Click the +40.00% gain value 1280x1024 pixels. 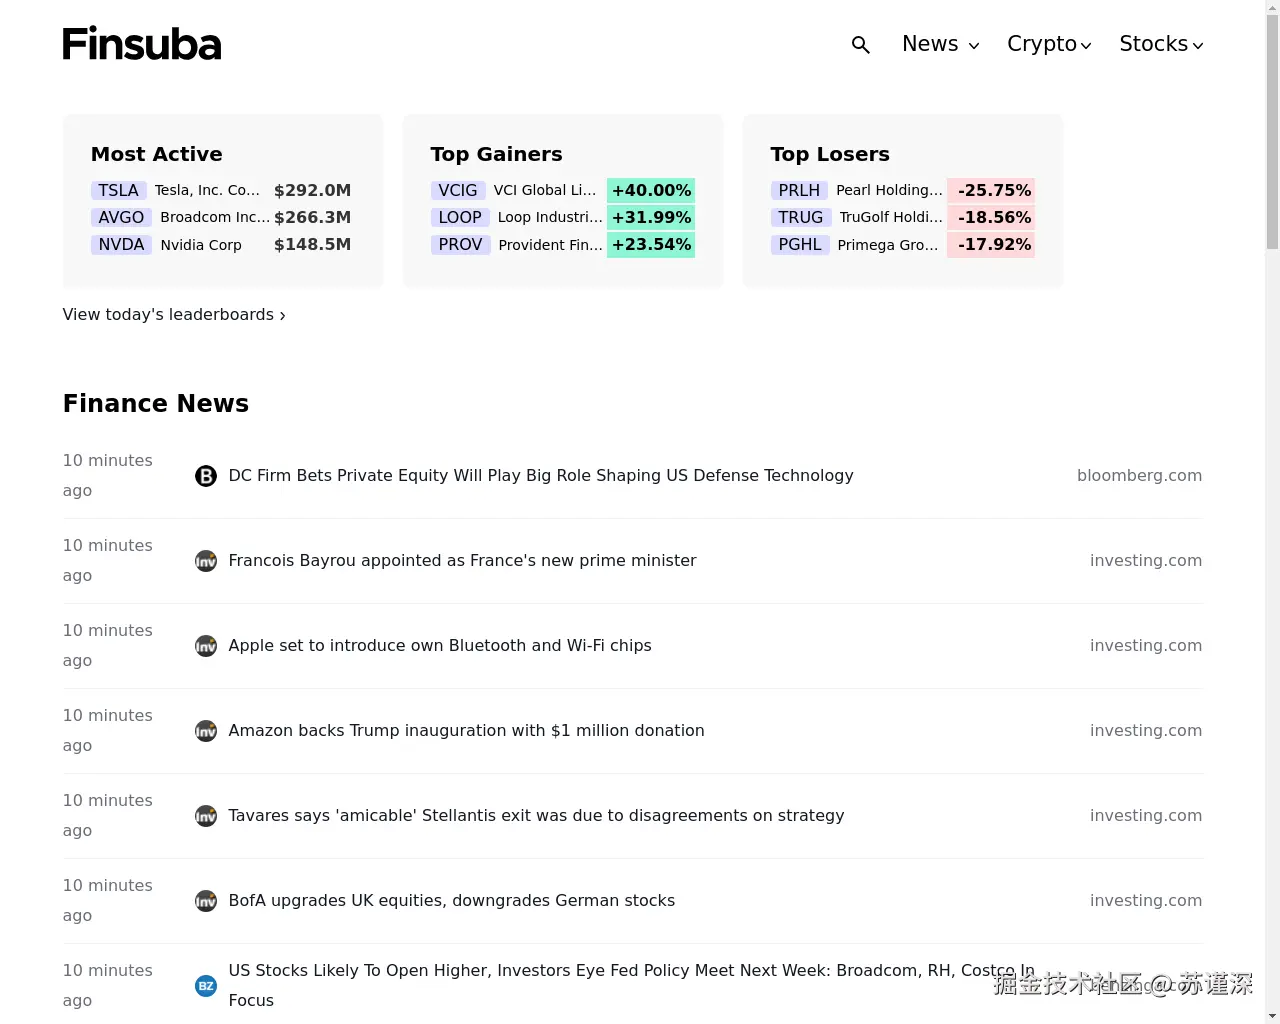(651, 190)
